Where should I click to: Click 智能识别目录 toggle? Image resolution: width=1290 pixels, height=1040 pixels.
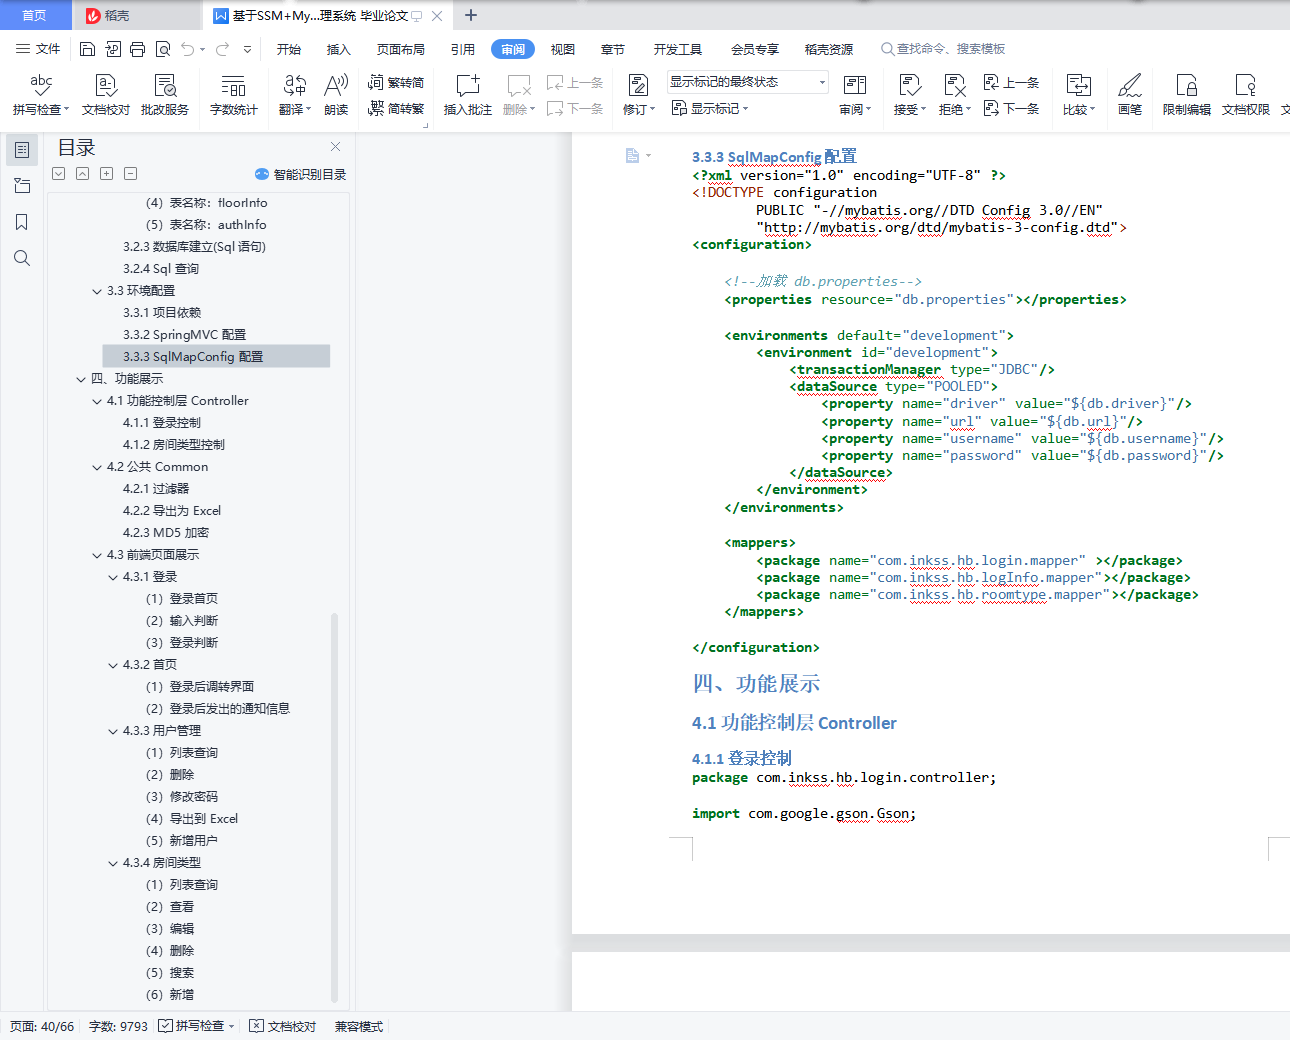coord(300,174)
